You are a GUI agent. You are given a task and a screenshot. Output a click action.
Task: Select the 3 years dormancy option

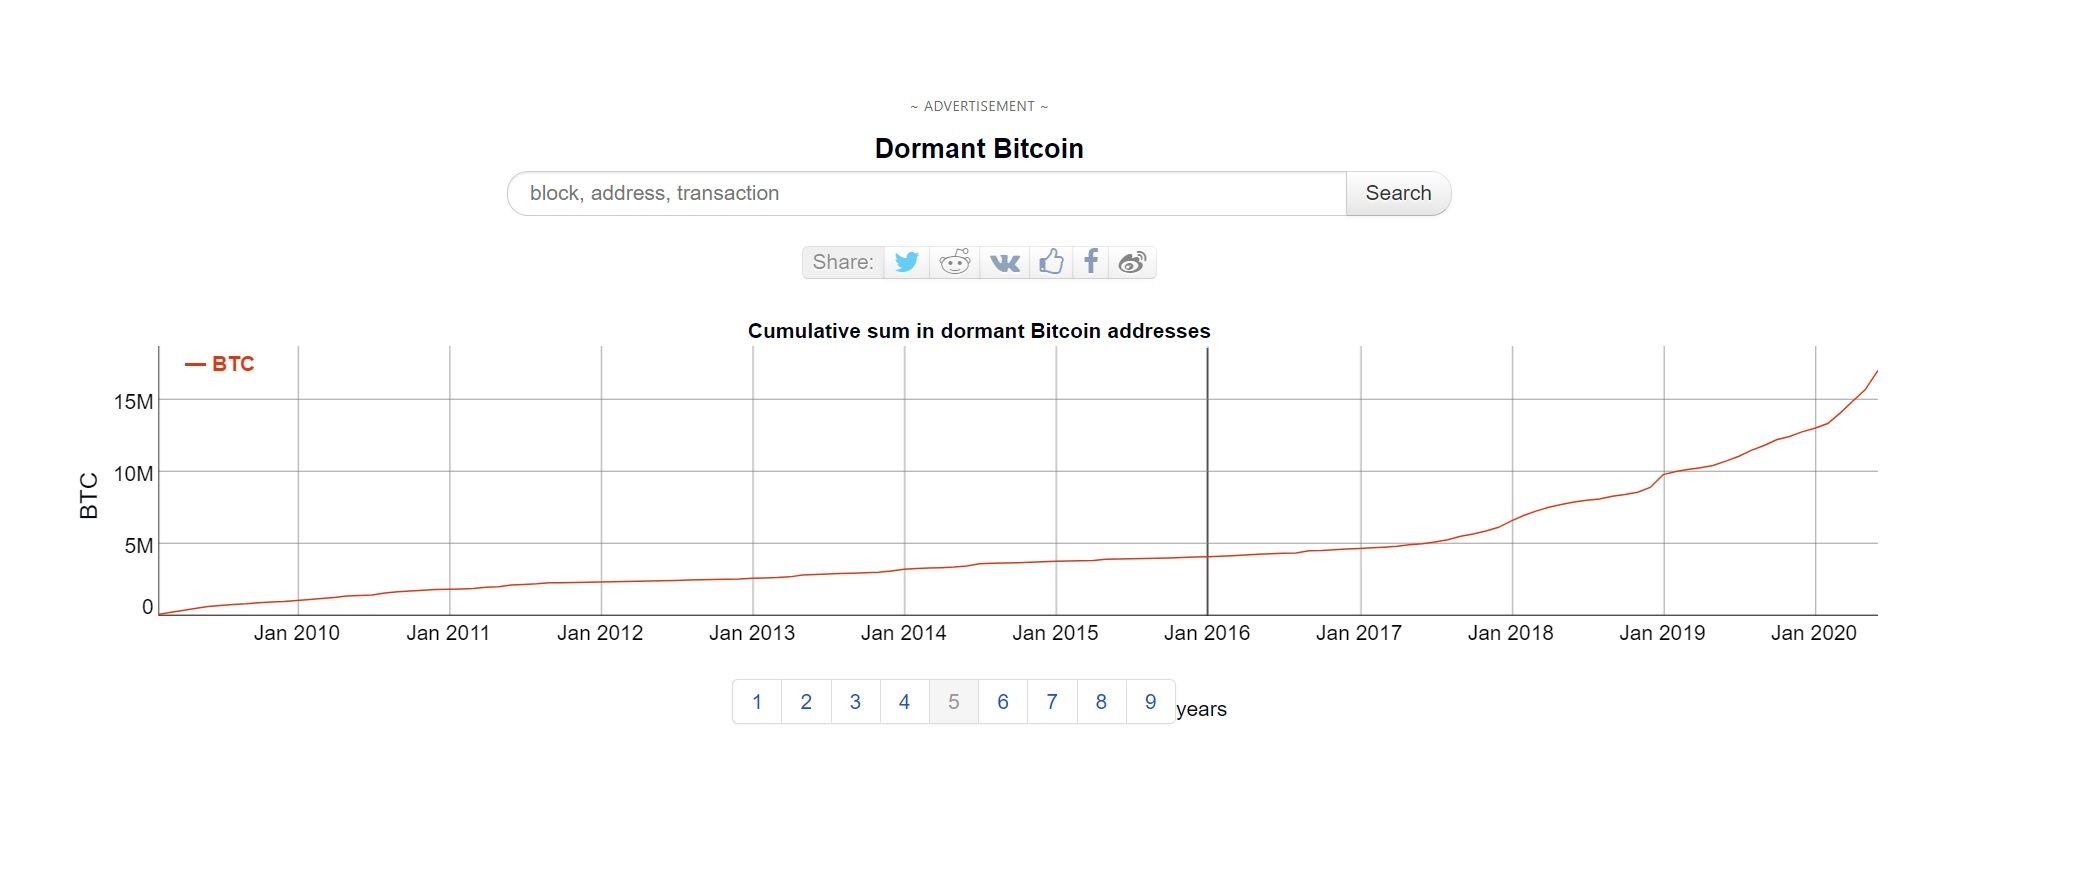click(855, 702)
